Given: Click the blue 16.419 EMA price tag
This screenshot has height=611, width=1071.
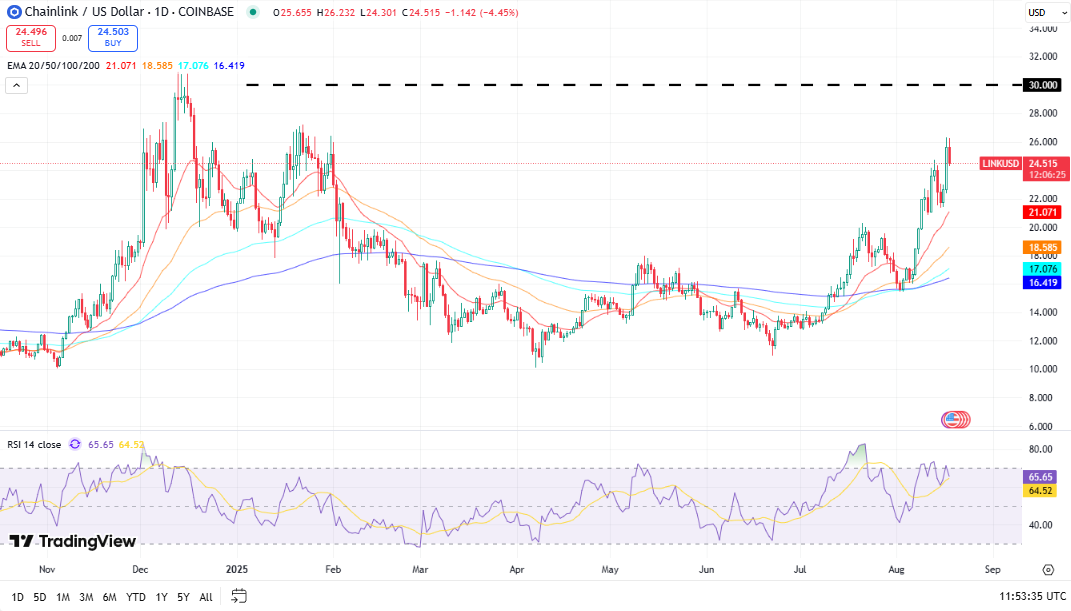Looking at the screenshot, I should coord(1042,283).
